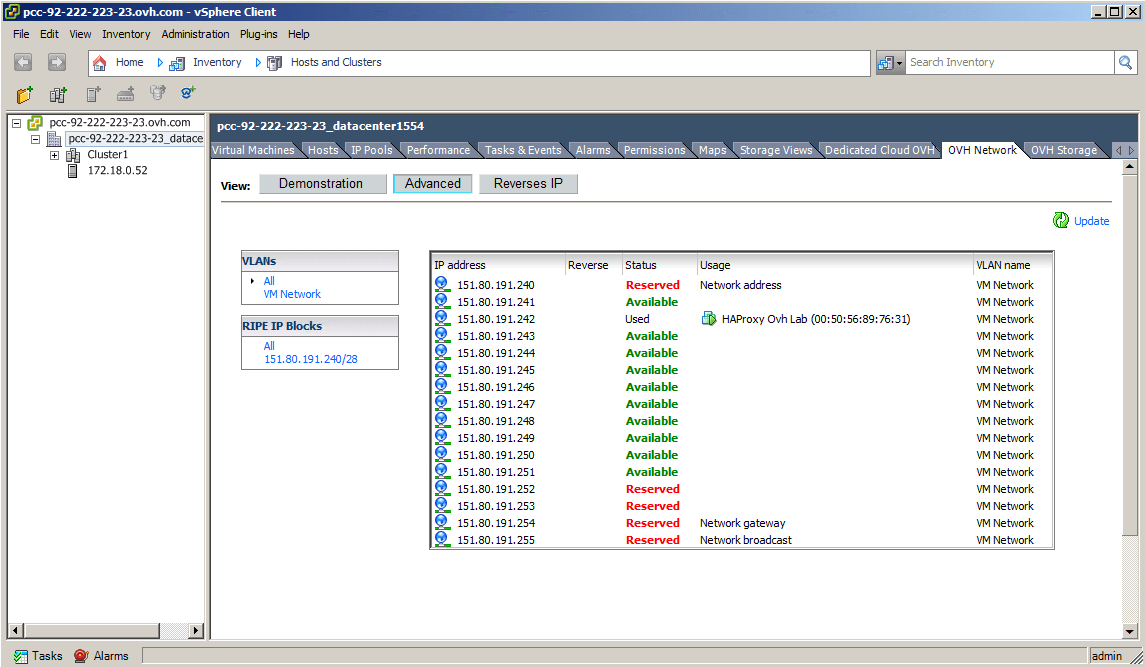Screen dimensions: 1145x667
Task: Select the Demonstration view button
Action: coord(321,183)
